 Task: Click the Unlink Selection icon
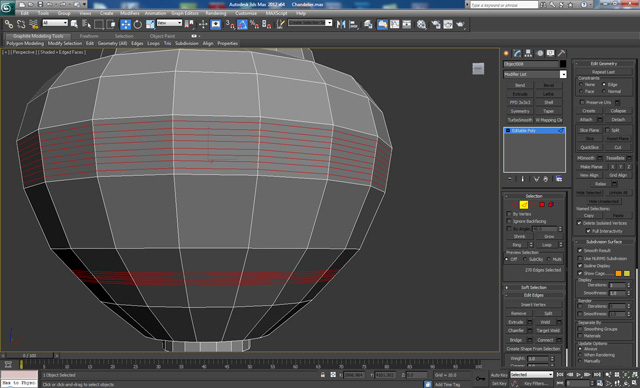21,24
